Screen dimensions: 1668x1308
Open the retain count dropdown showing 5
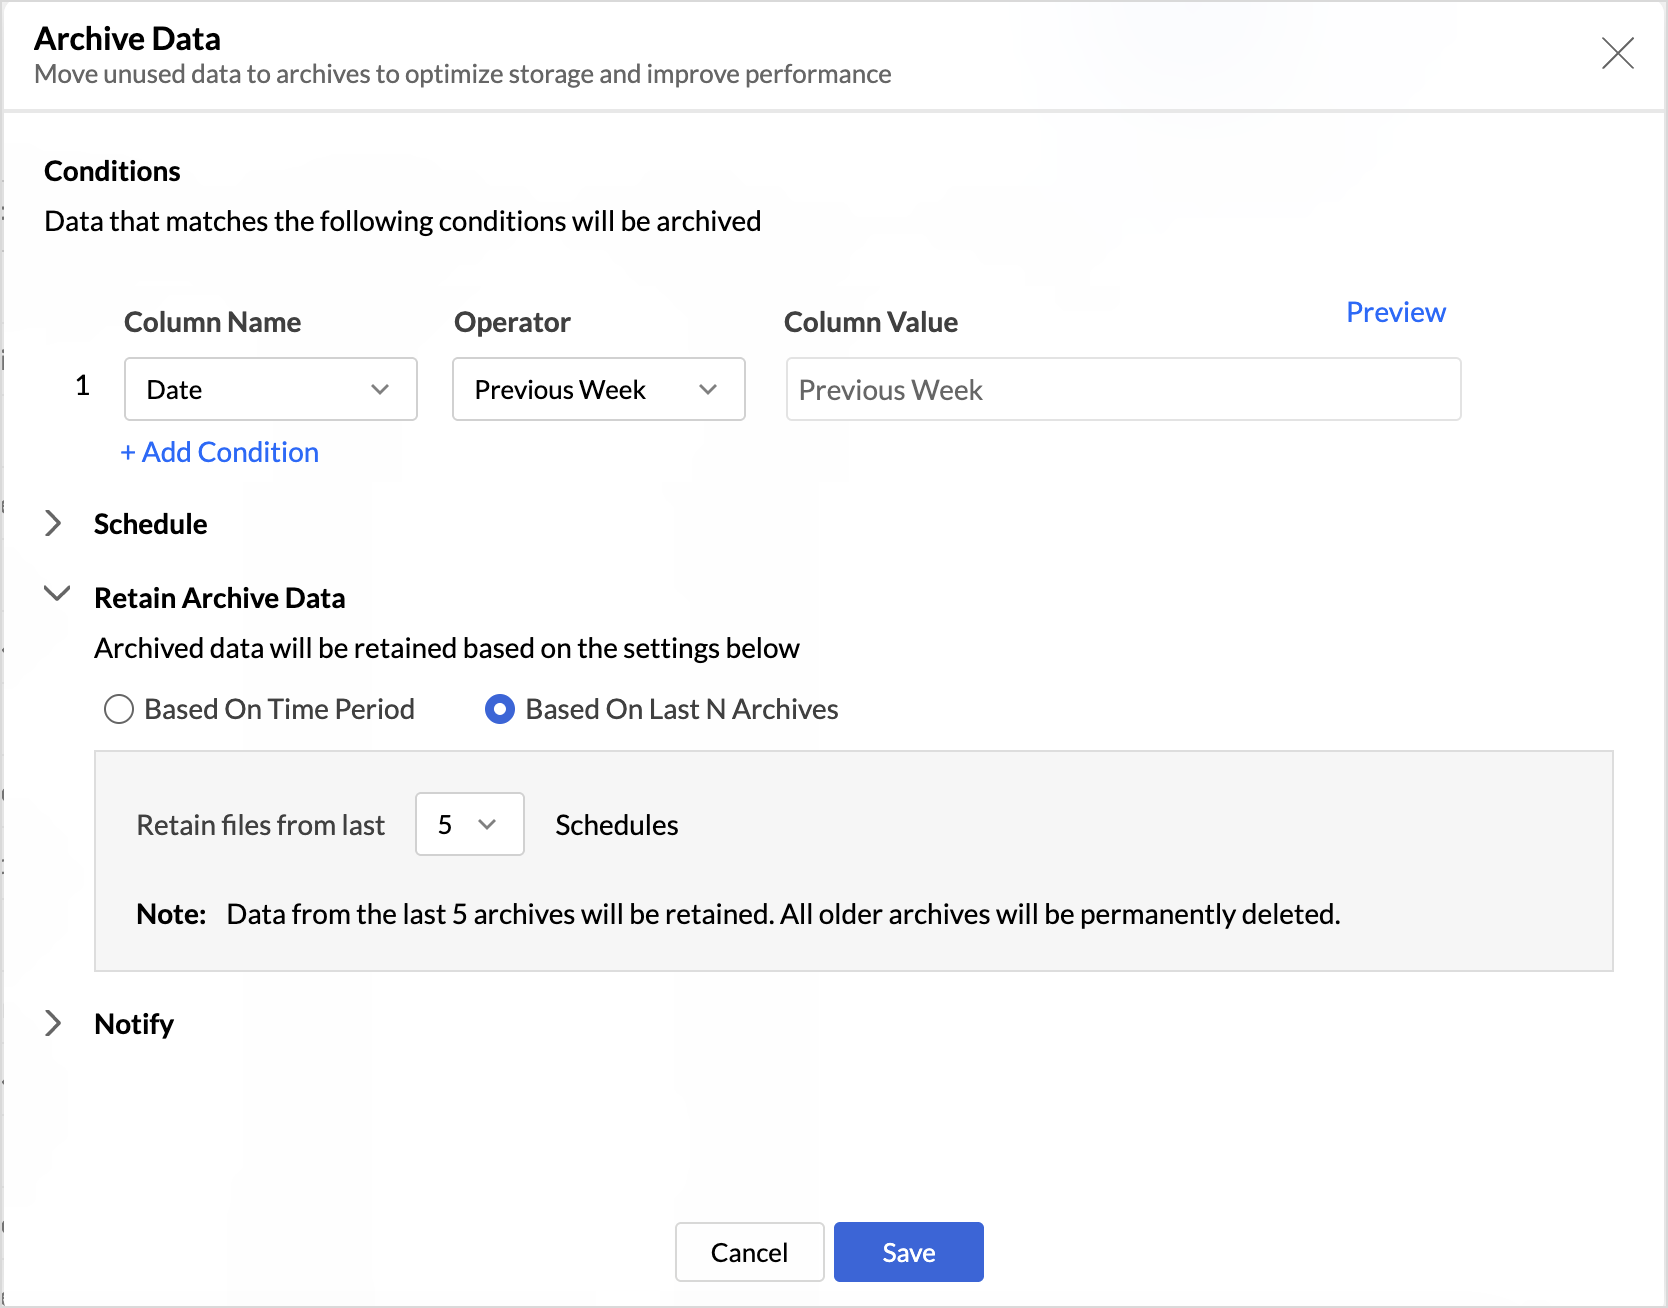(469, 824)
